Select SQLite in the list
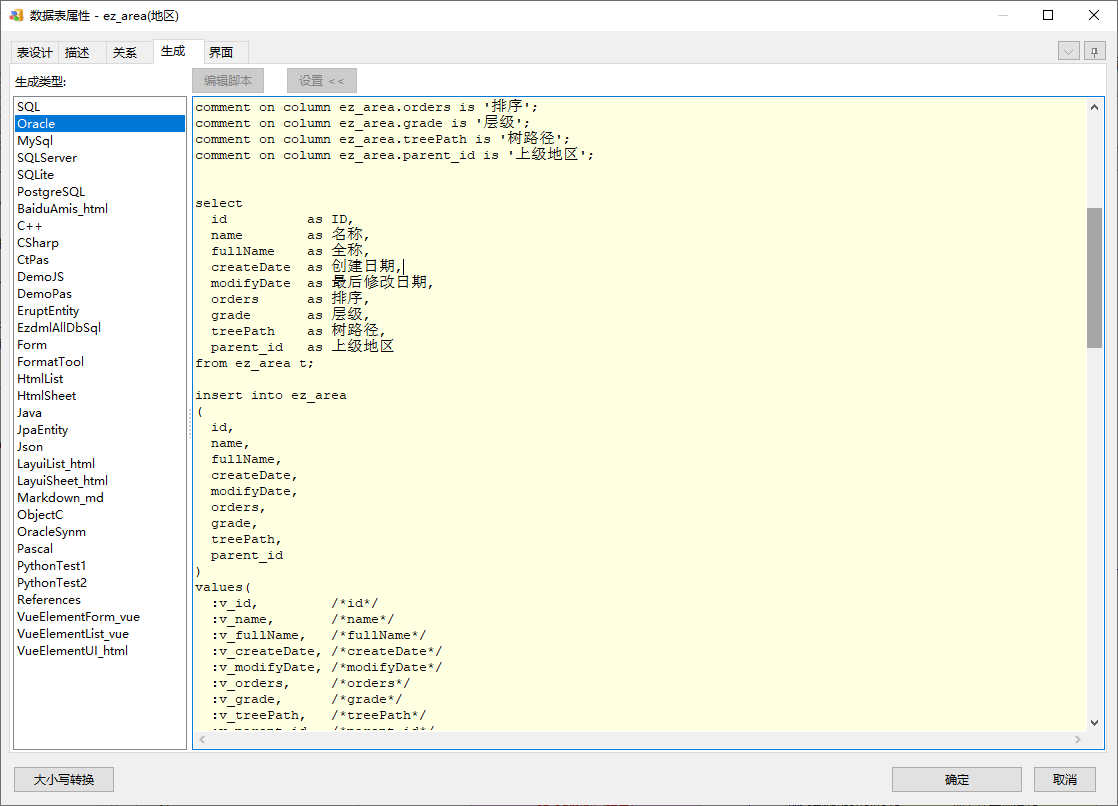Screen dimensions: 1118x806 (x=100, y=175)
